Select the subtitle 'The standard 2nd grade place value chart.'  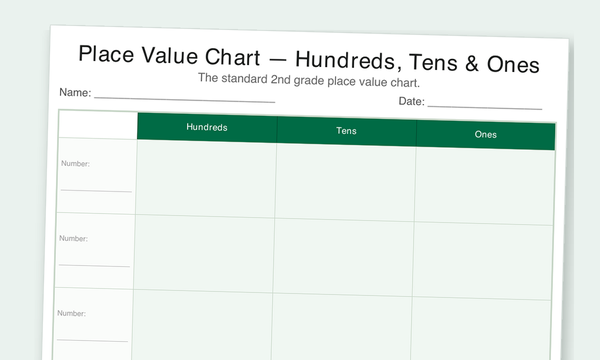click(309, 80)
